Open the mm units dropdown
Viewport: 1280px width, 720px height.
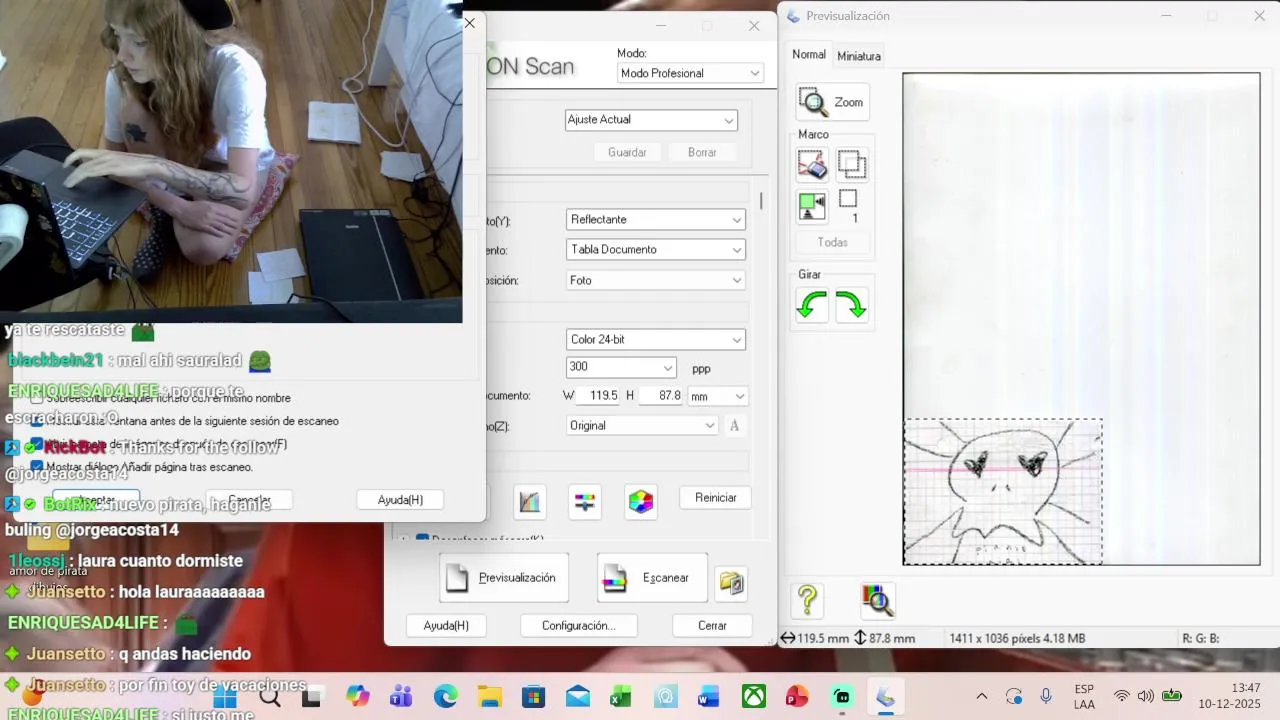tap(717, 396)
